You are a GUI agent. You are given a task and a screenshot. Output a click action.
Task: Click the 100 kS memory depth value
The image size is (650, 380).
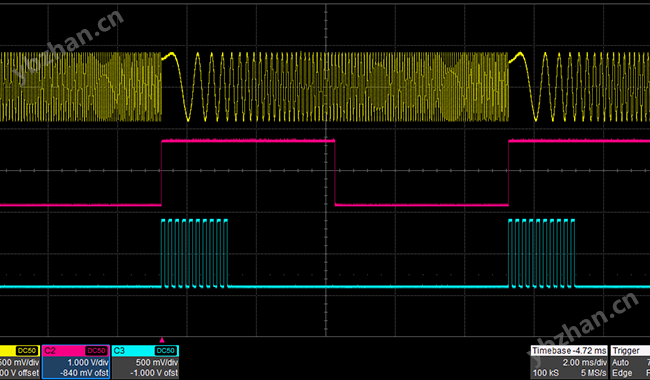pyautogui.click(x=546, y=373)
